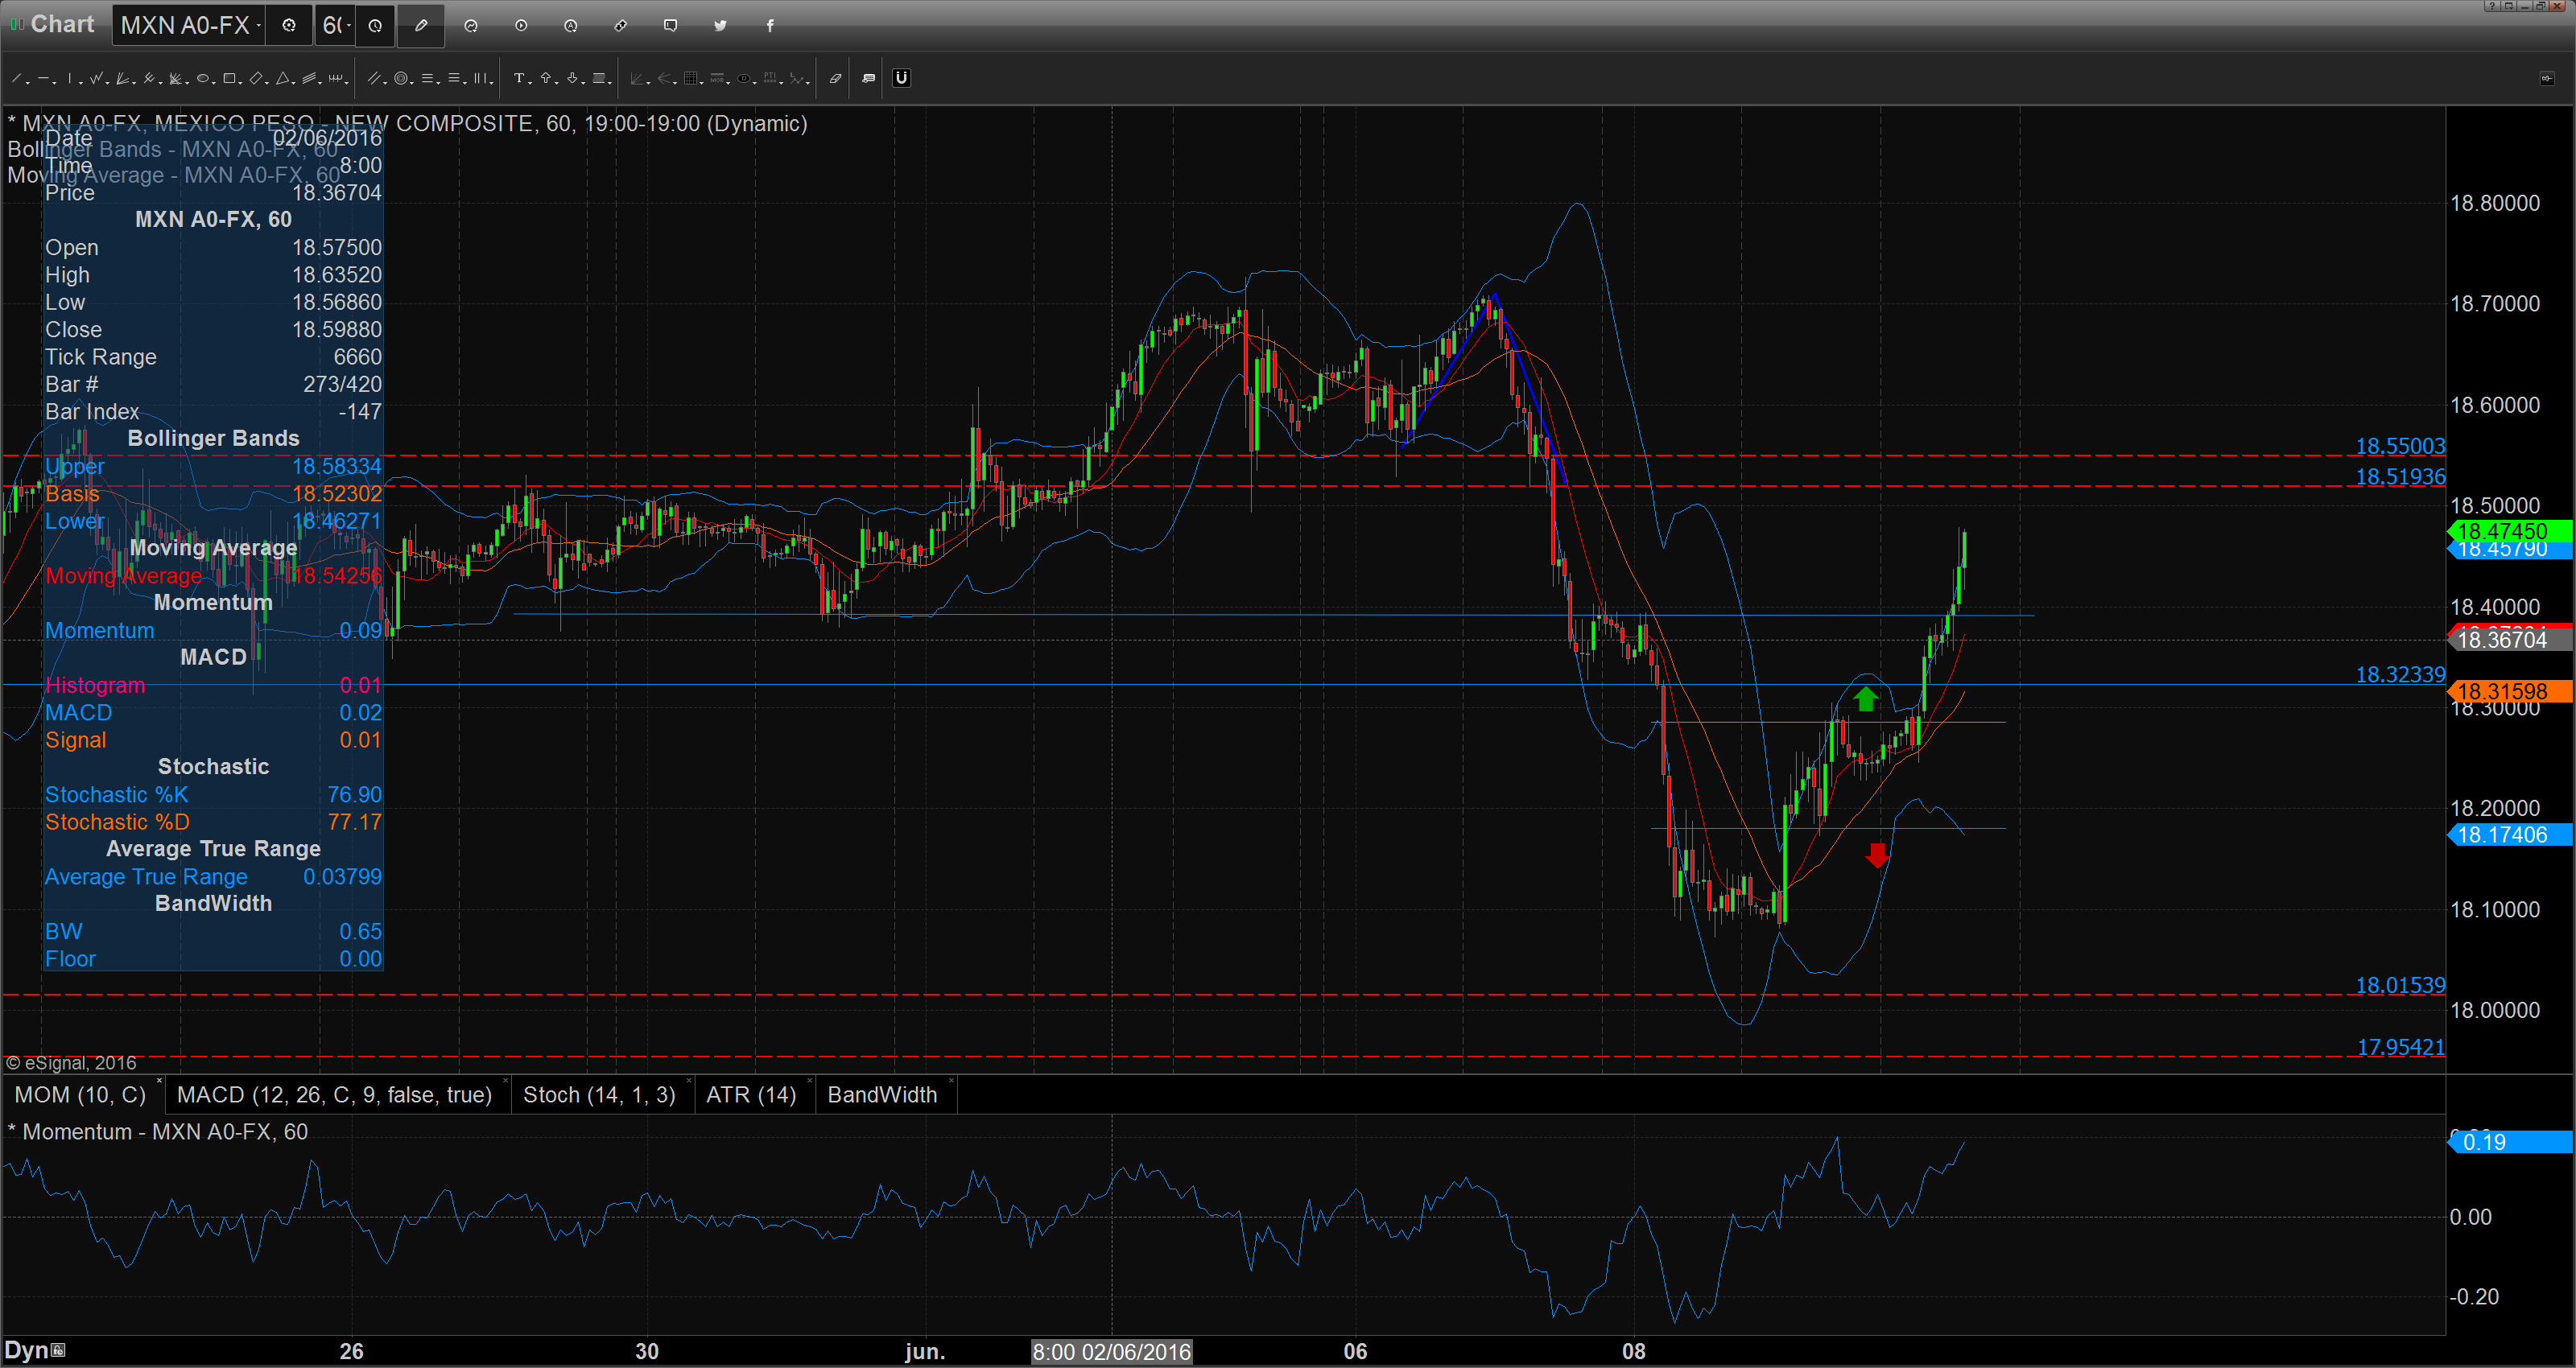Select the text annotation T tool

point(519,78)
